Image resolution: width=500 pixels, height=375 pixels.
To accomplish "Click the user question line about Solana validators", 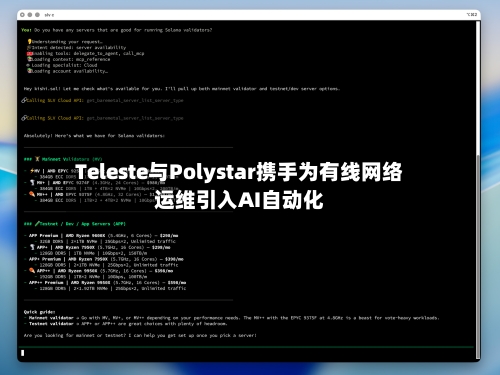I will pos(117,30).
